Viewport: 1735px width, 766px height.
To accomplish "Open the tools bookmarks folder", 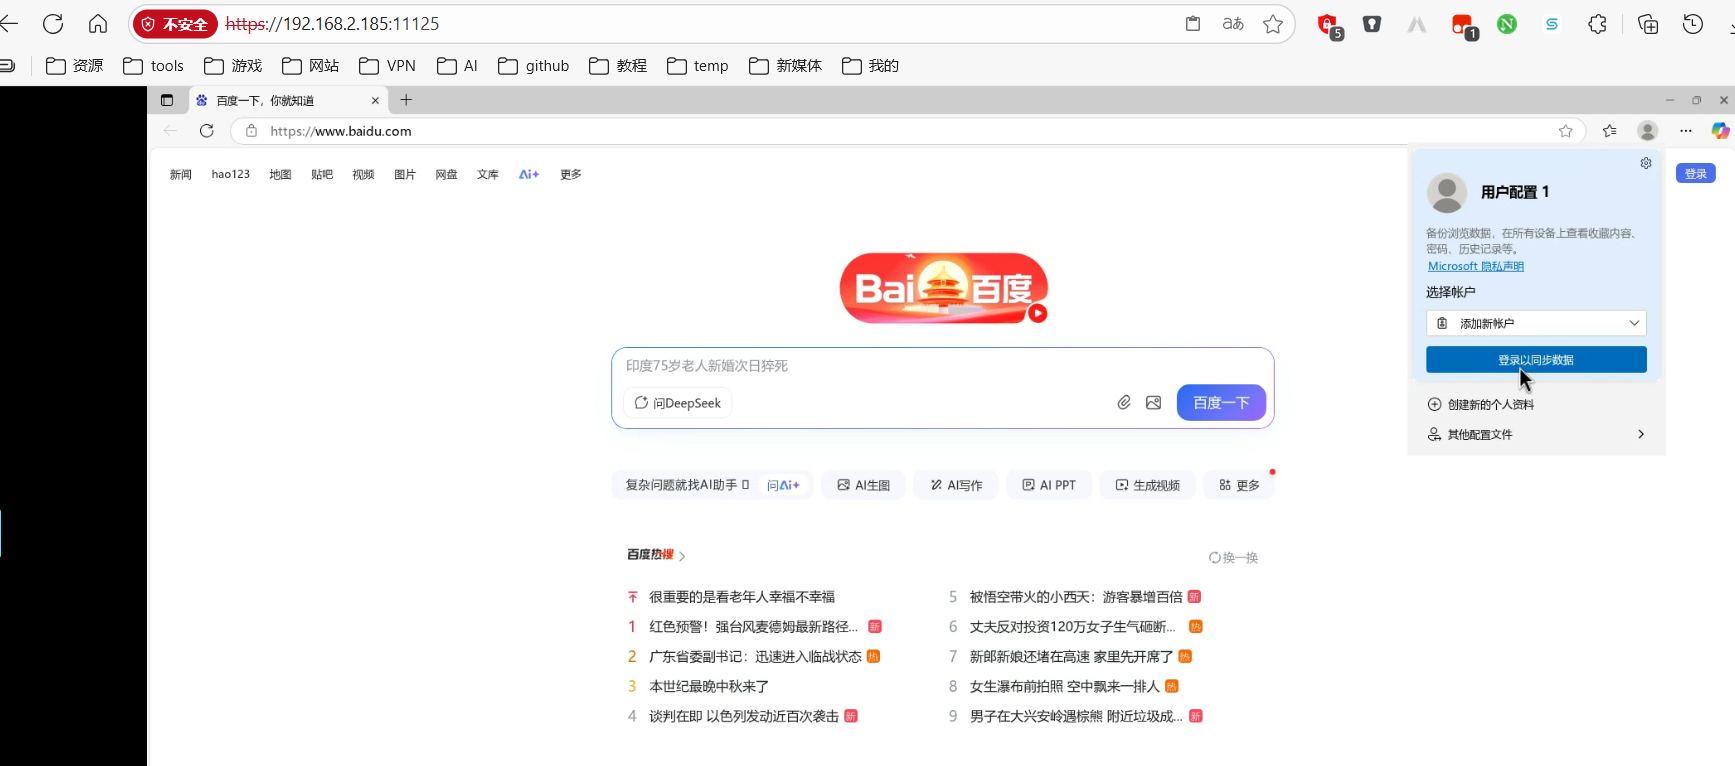I will coord(153,66).
